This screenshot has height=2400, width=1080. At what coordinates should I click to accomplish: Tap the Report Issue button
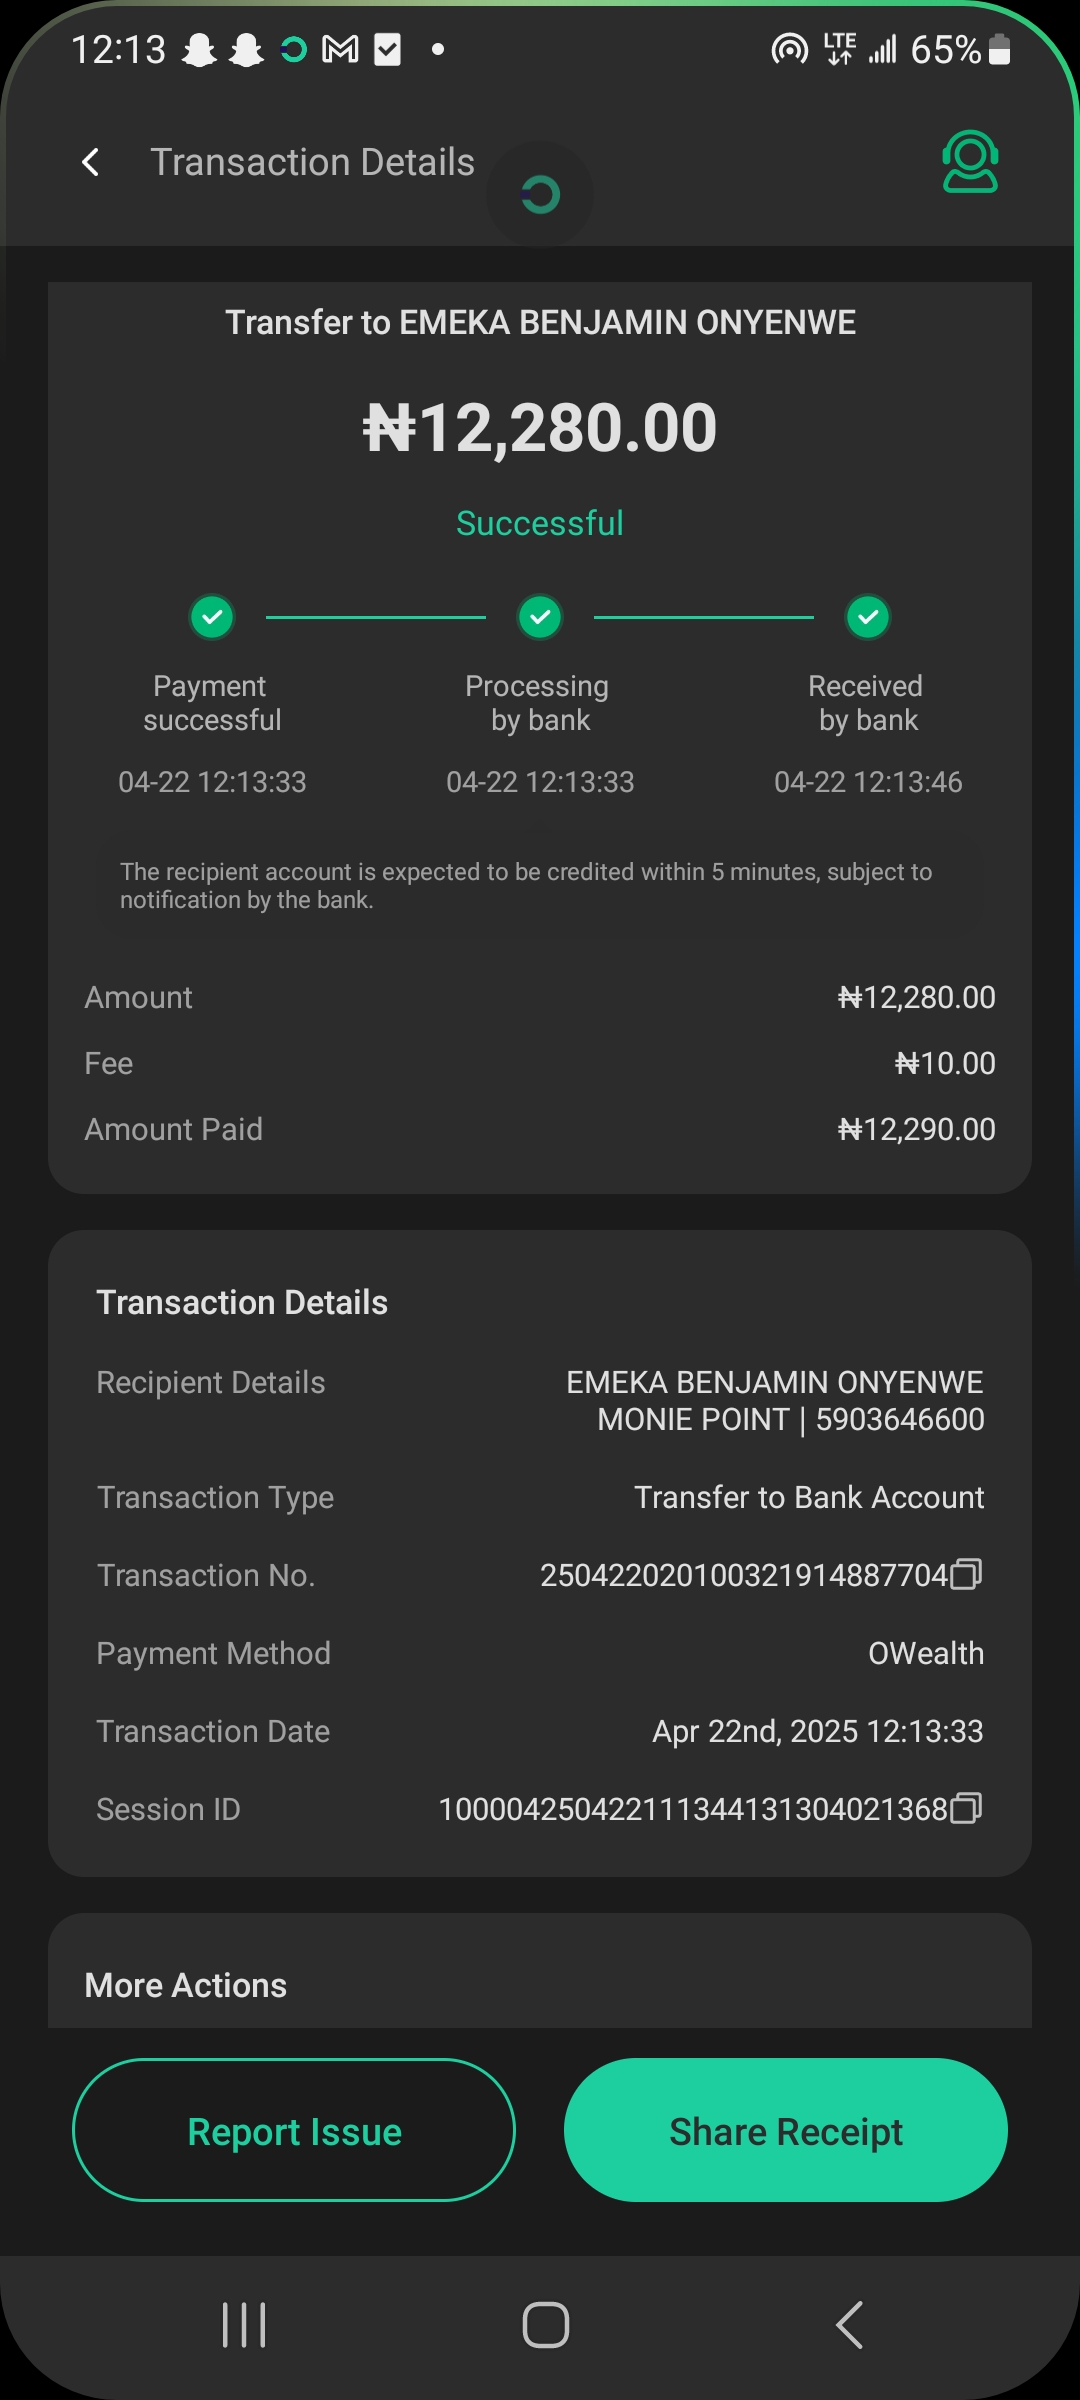(x=294, y=2131)
